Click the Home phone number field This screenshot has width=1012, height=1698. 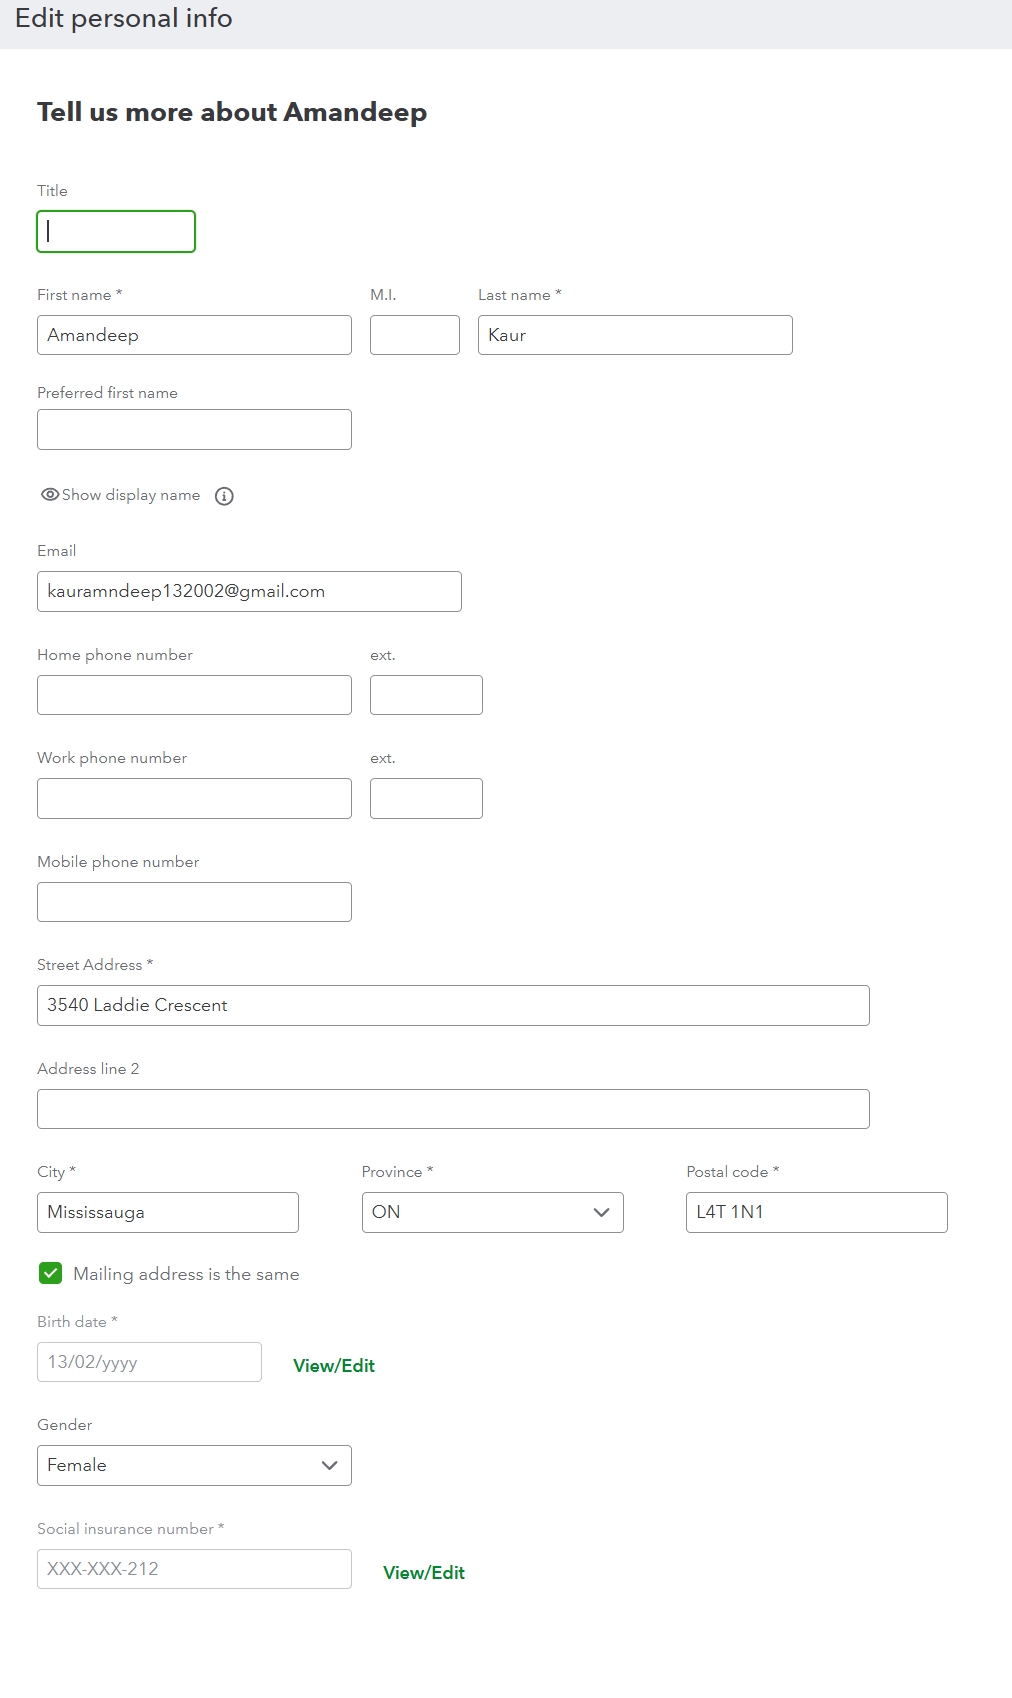click(194, 695)
